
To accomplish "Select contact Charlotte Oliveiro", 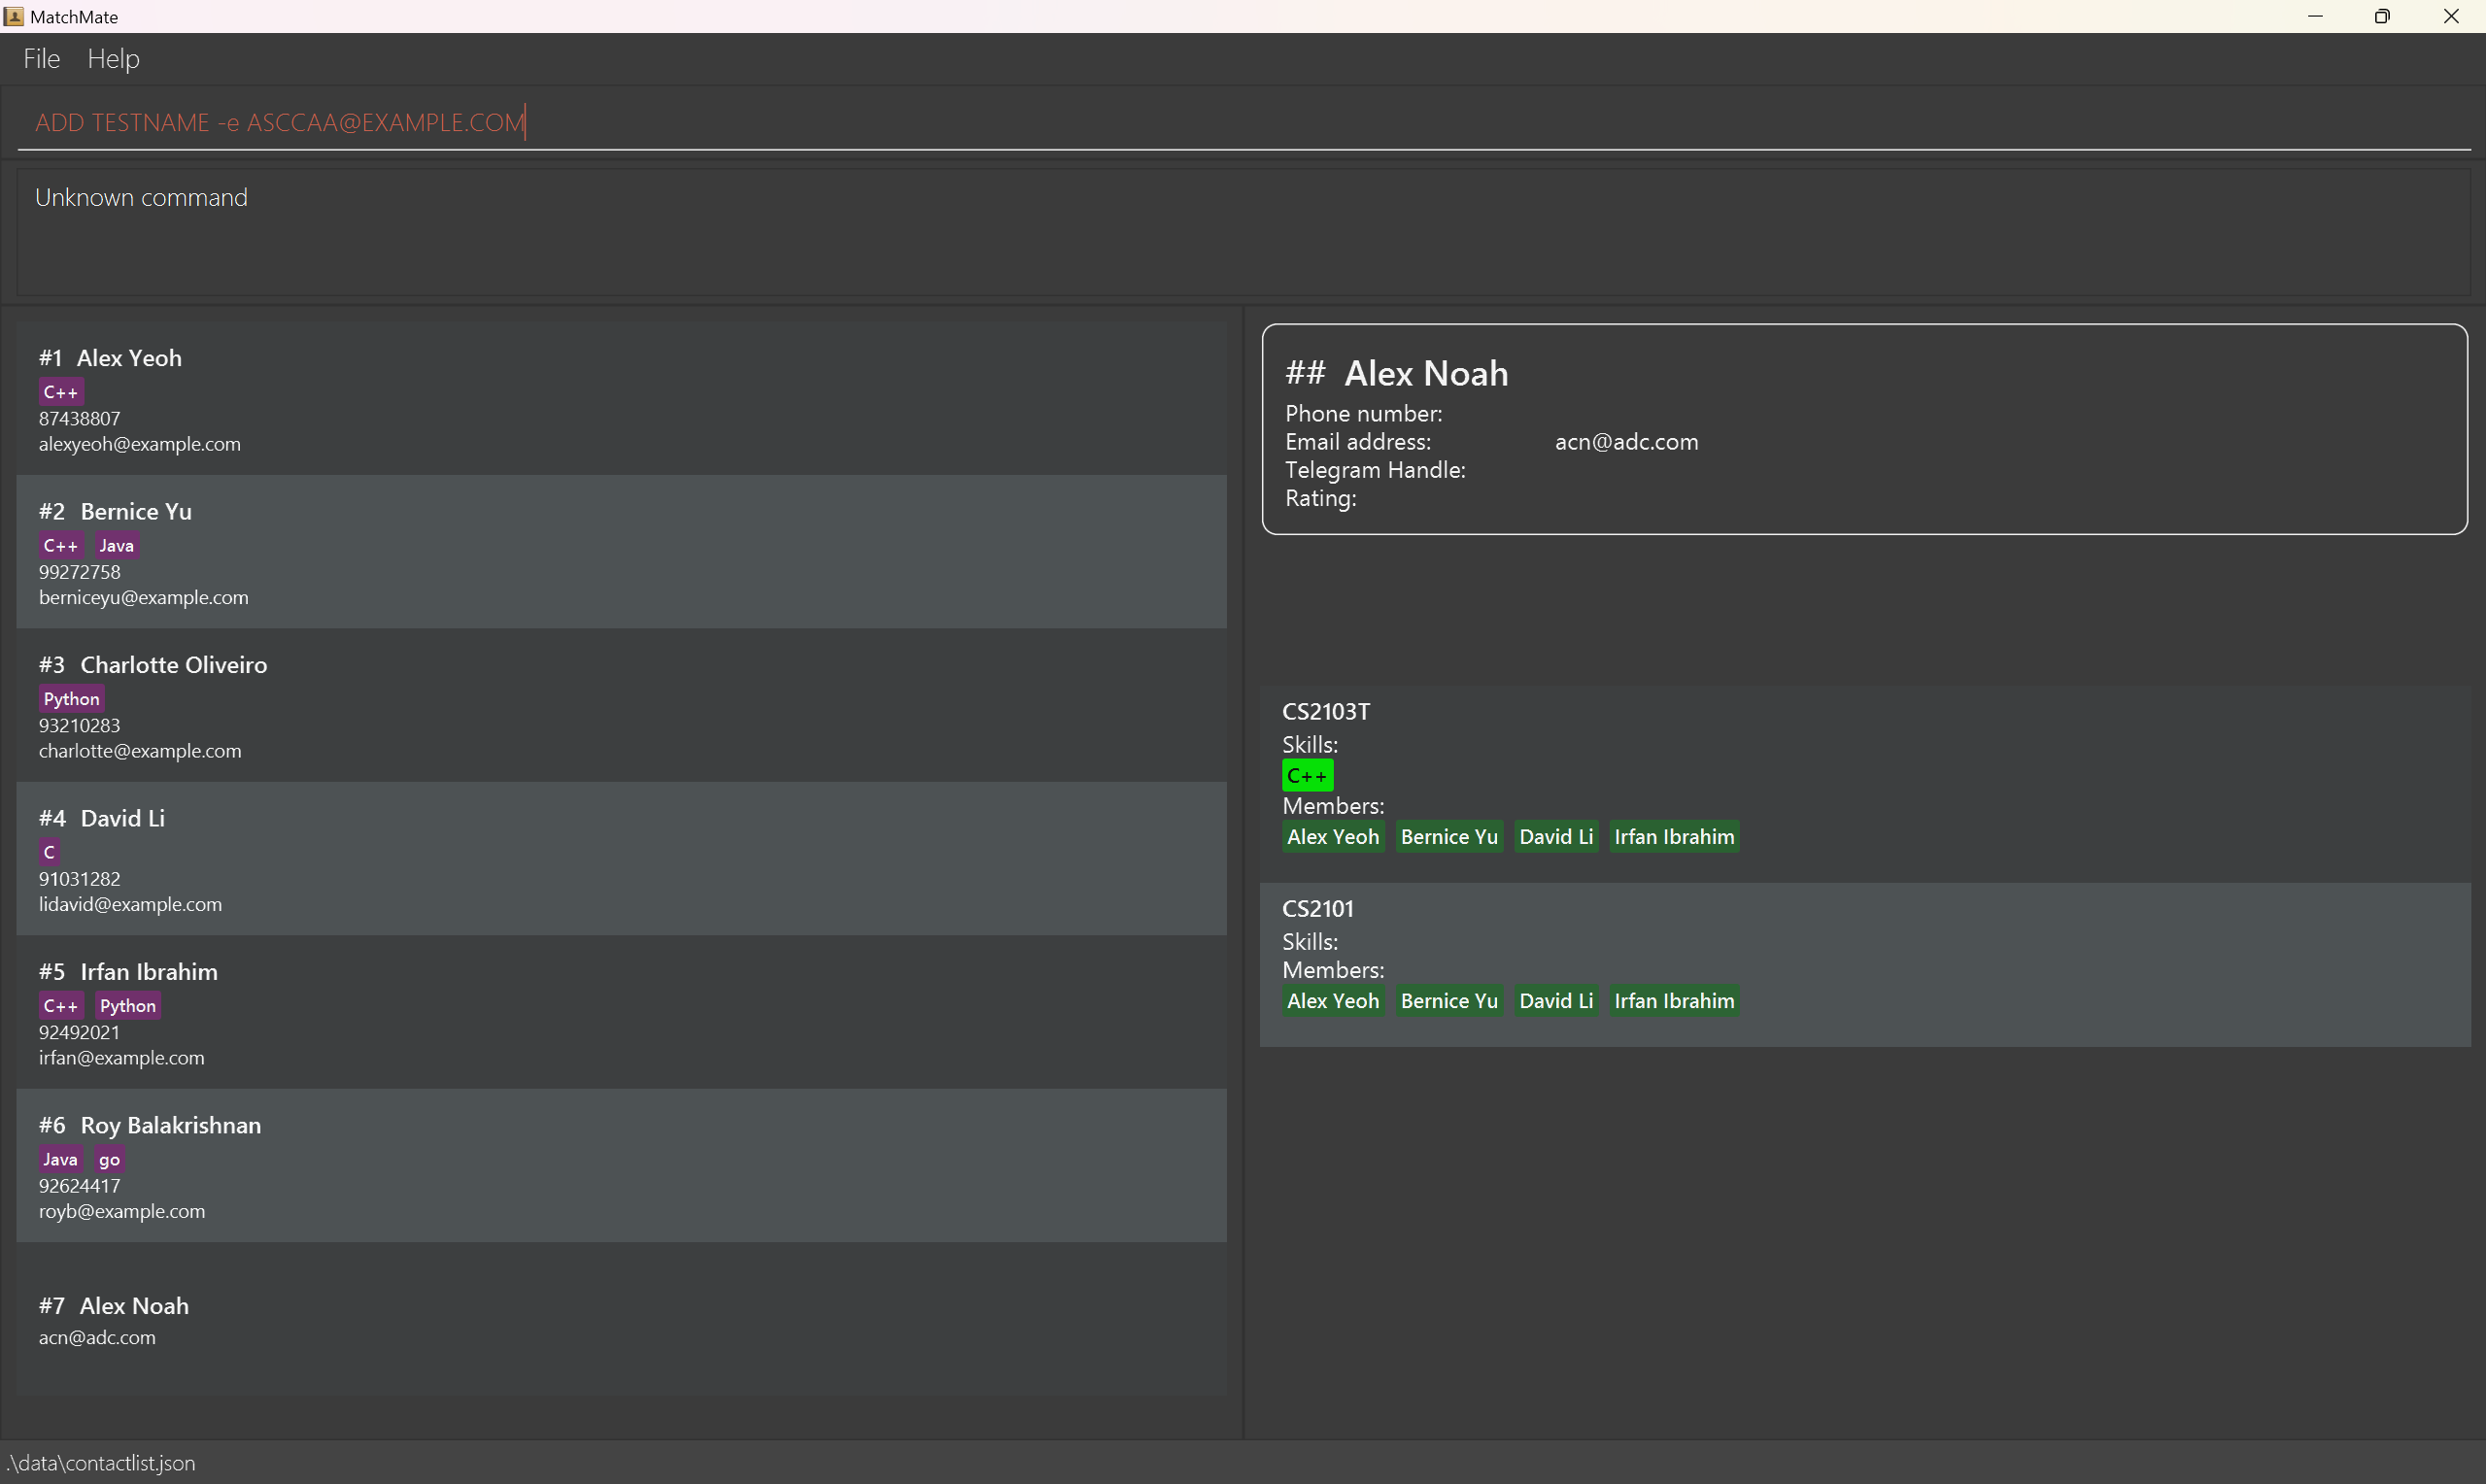I will click(621, 706).
